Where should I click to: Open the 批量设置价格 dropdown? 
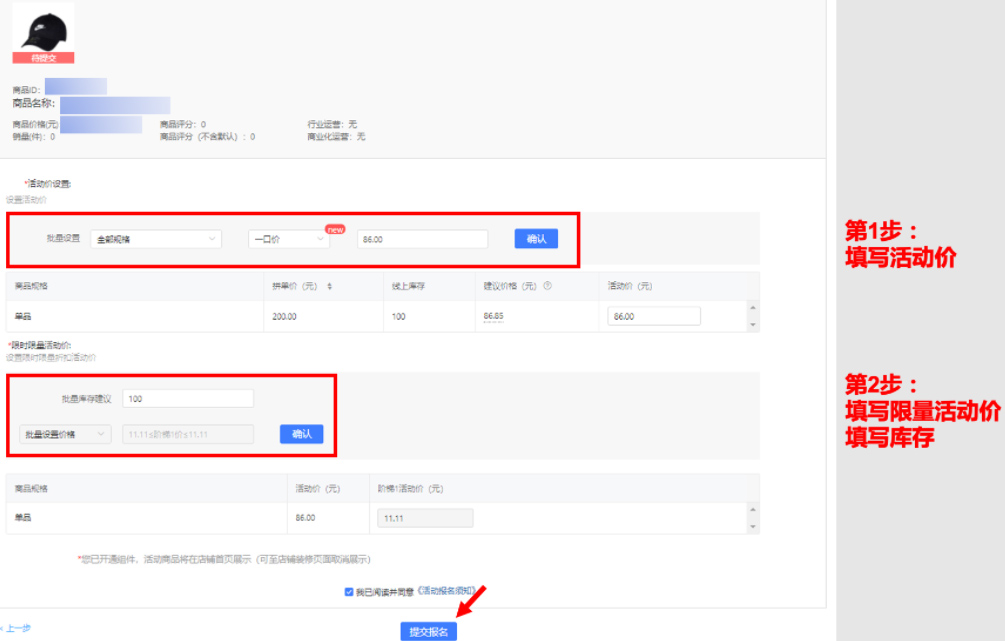tap(66, 434)
